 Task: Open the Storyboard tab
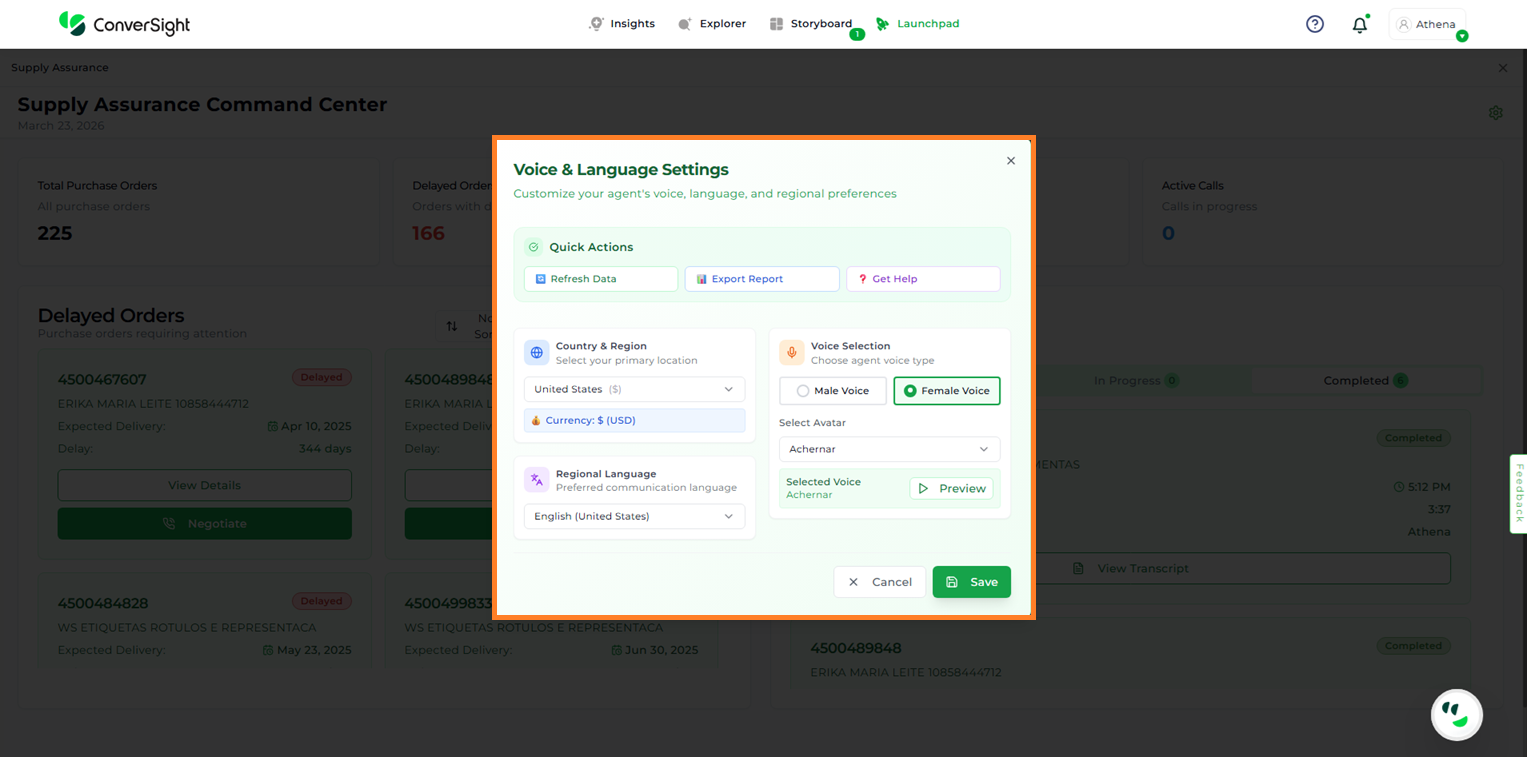[811, 24]
